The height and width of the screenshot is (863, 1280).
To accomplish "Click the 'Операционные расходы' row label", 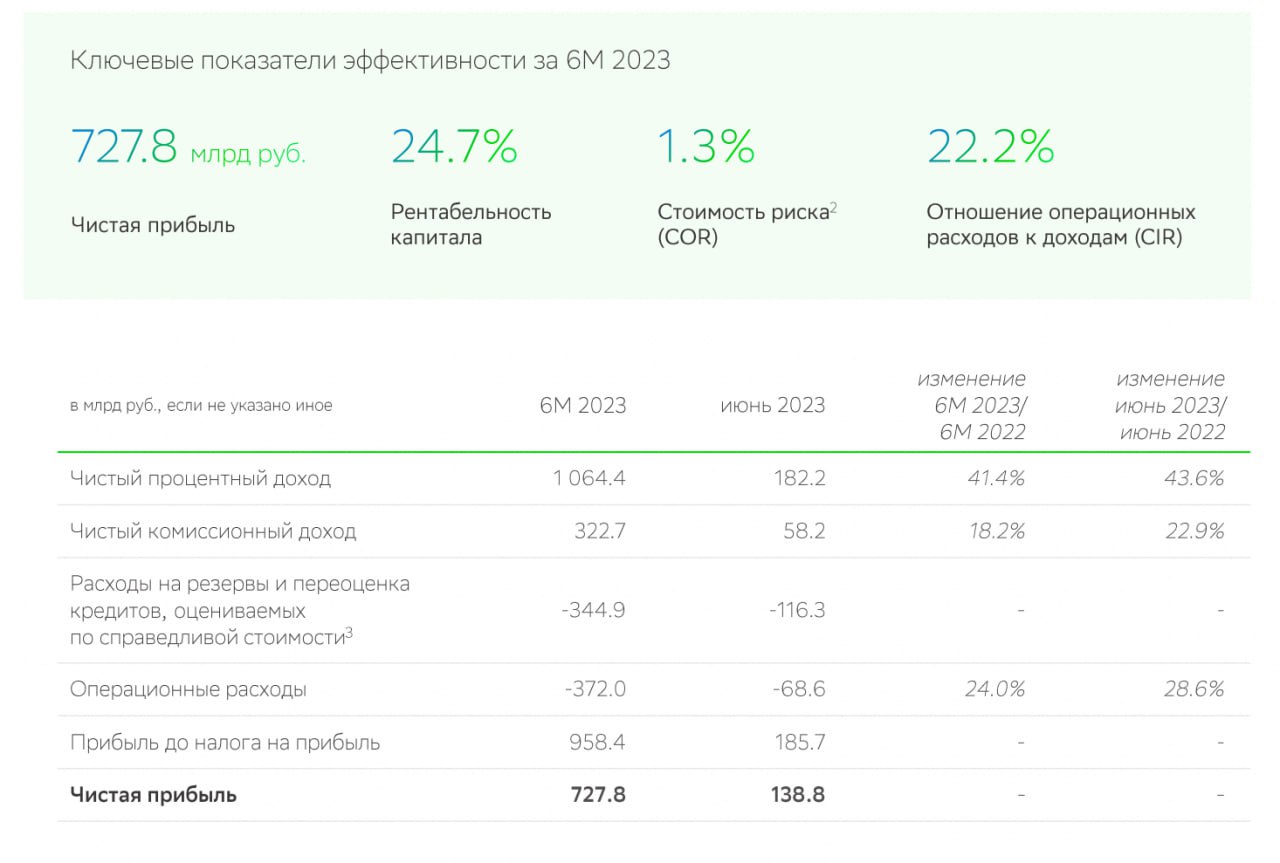I will (188, 690).
